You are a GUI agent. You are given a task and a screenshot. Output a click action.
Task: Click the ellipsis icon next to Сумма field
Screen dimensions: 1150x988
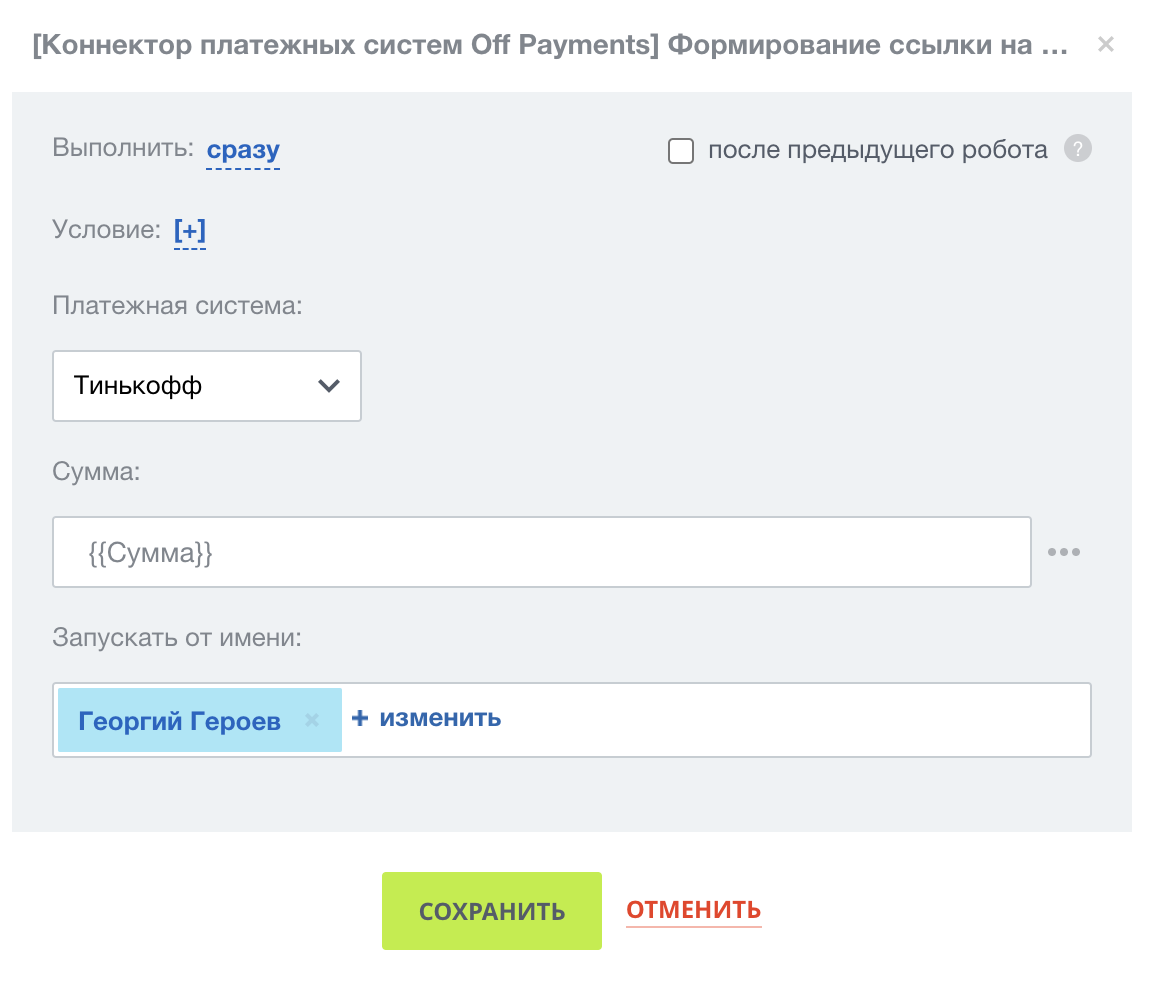coord(1063,551)
